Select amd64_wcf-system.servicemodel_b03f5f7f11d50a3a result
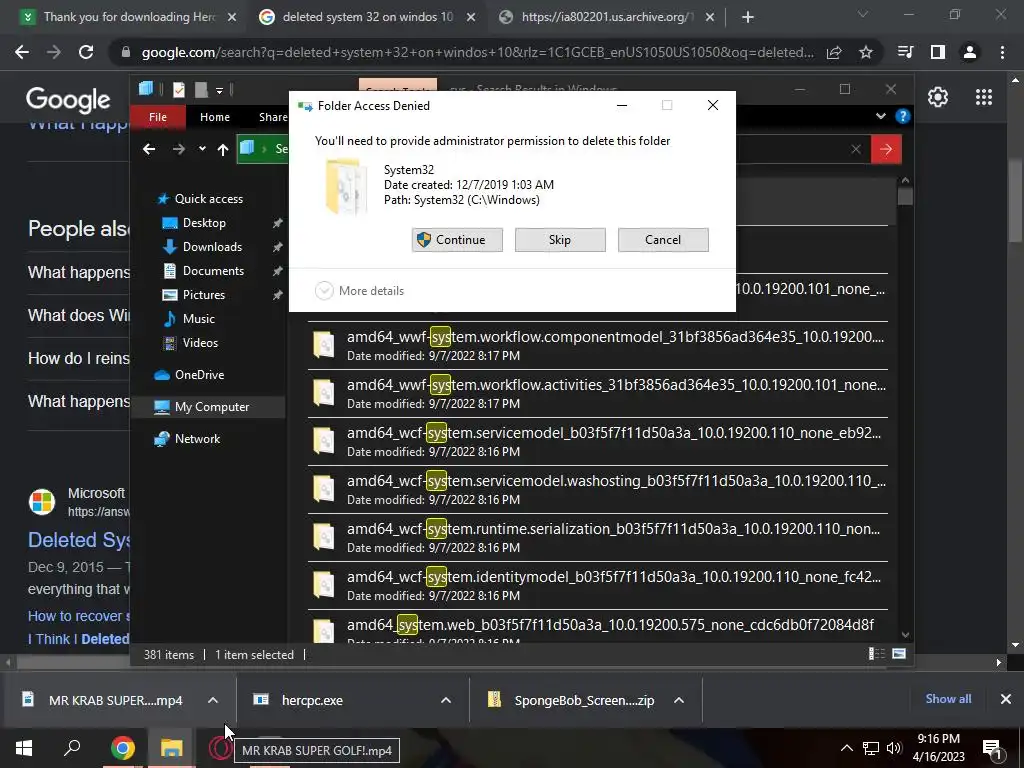The width and height of the screenshot is (1024, 768). click(x=598, y=441)
